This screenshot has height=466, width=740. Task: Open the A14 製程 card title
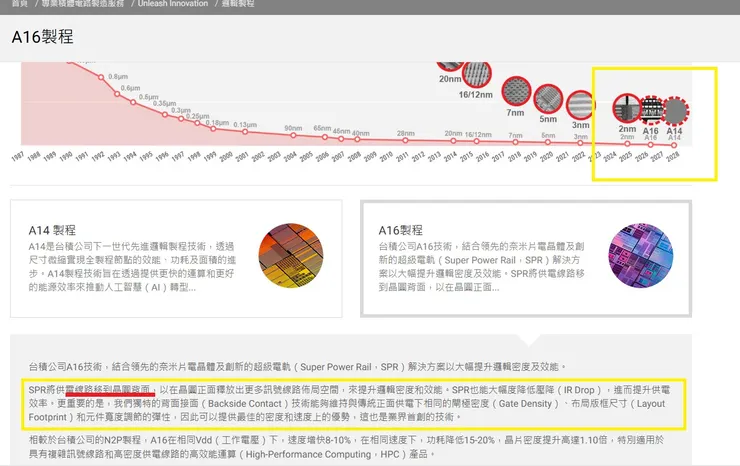tap(52, 230)
